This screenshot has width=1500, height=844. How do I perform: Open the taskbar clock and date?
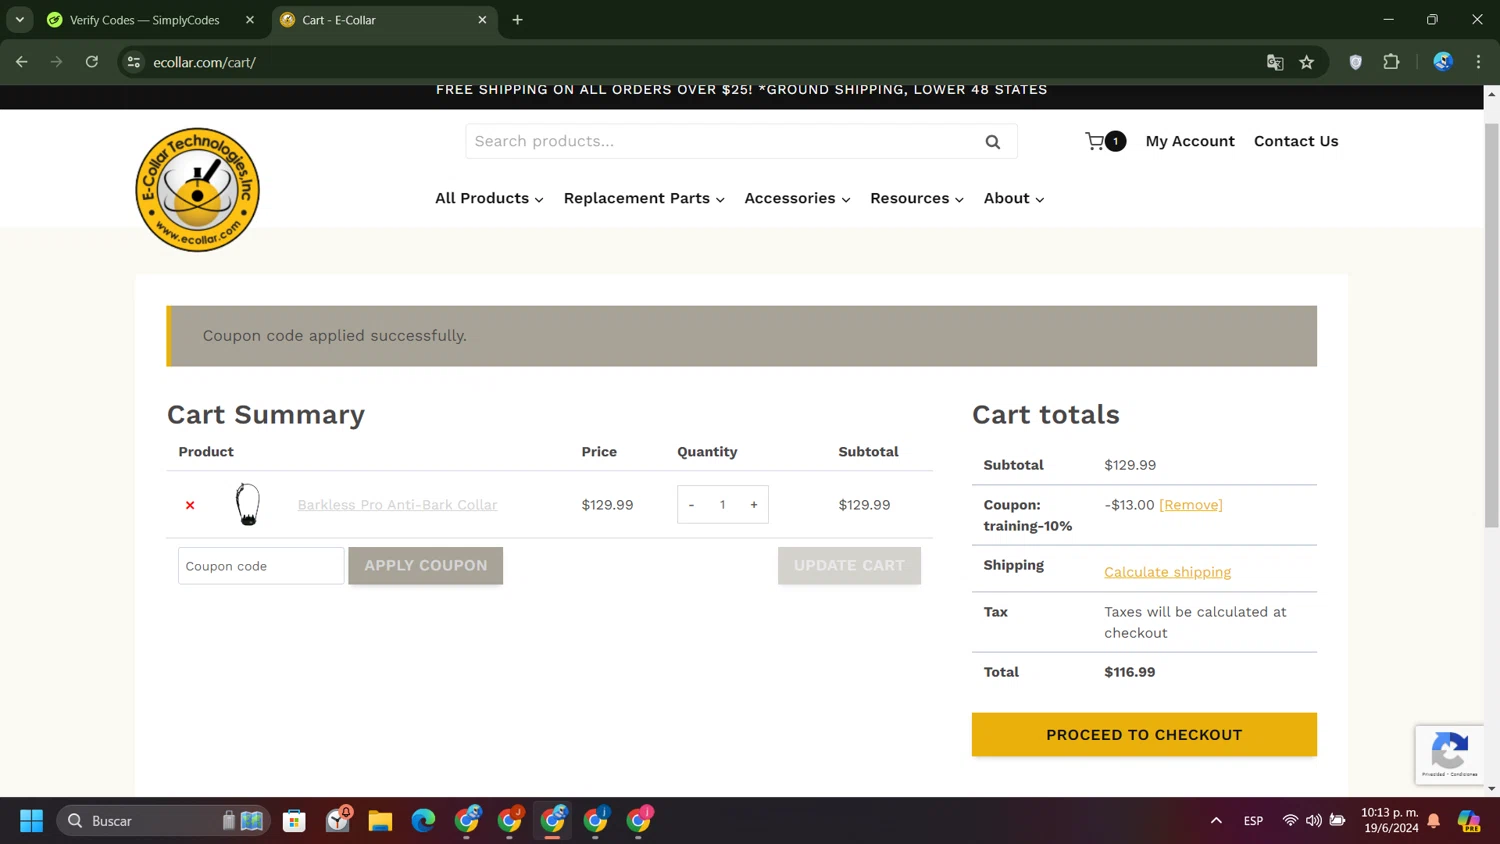click(x=1390, y=820)
